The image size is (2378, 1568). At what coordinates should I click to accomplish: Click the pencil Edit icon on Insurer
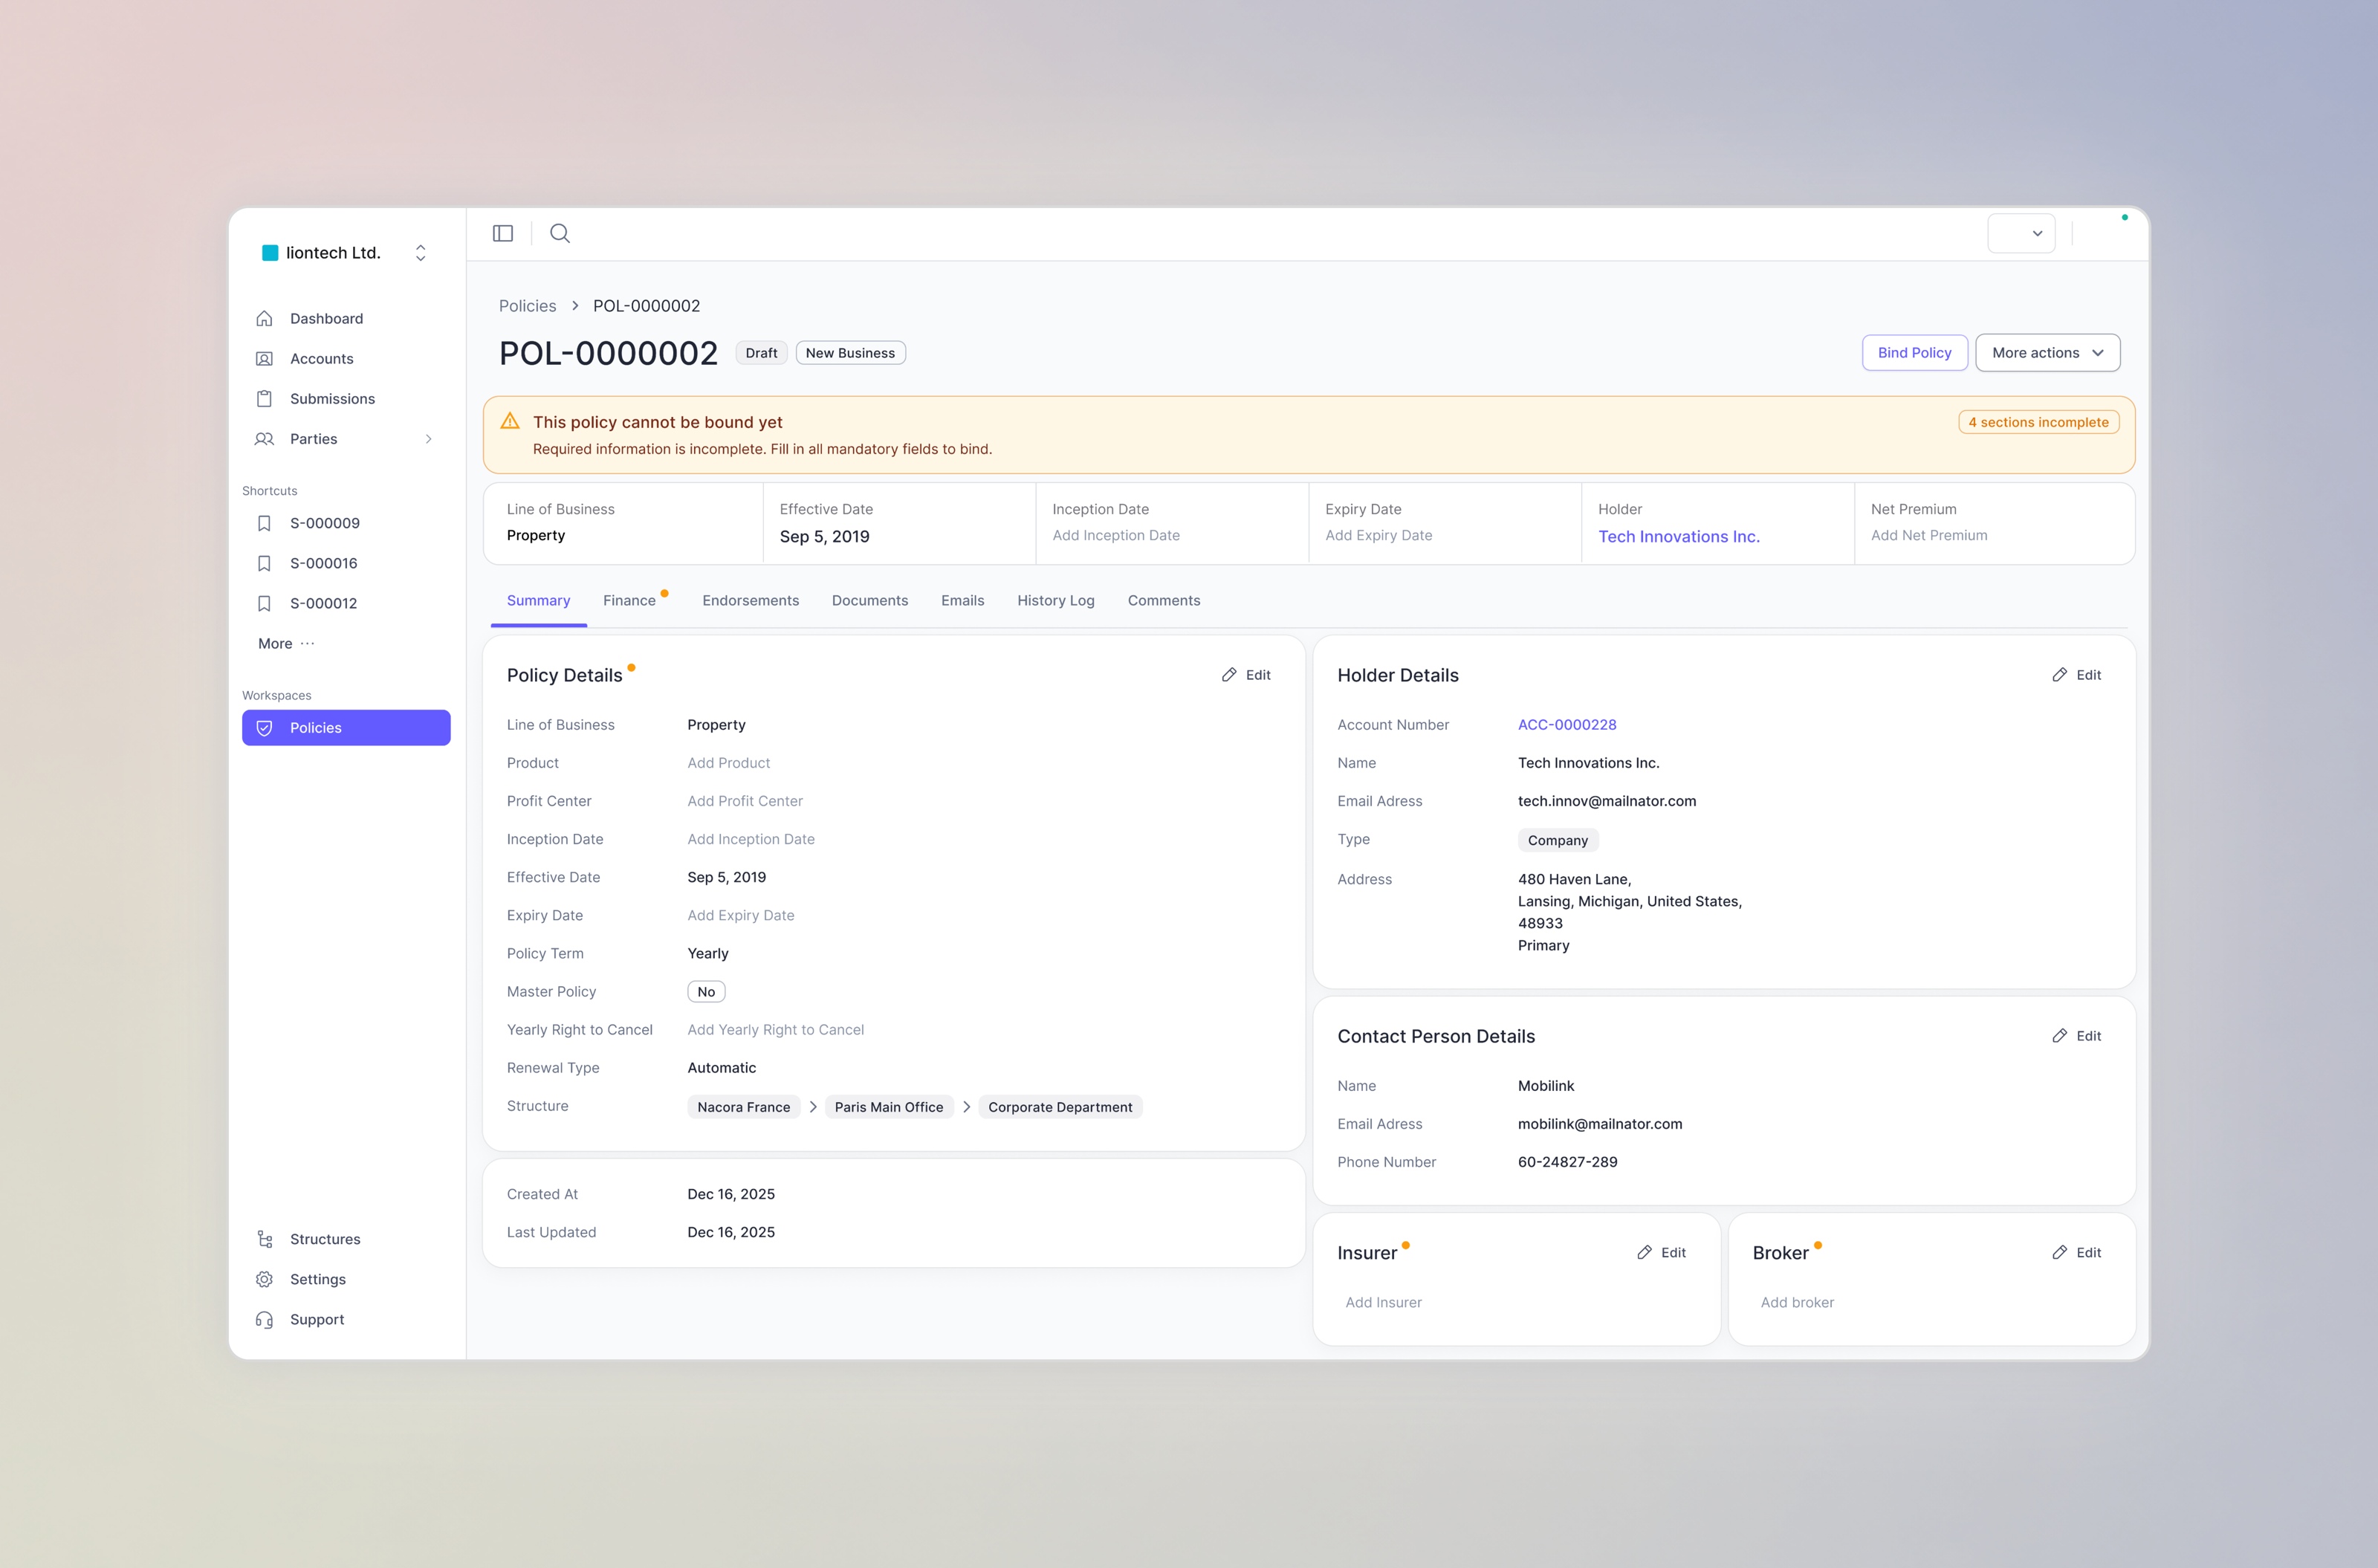[1644, 1252]
